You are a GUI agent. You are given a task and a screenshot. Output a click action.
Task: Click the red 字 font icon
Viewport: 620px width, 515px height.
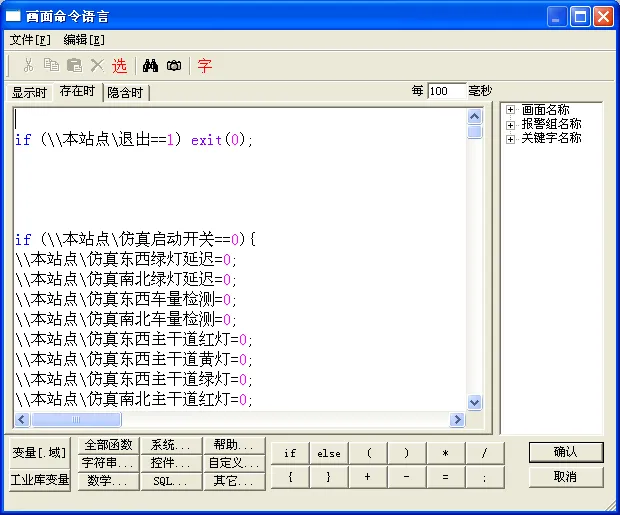click(x=205, y=65)
